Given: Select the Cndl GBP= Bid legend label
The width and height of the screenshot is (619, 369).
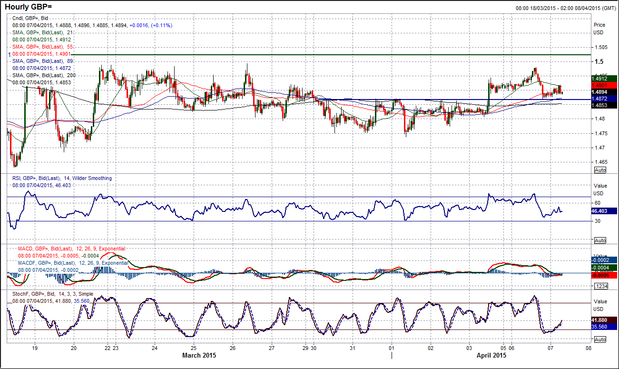Looking at the screenshot, I should (x=30, y=18).
